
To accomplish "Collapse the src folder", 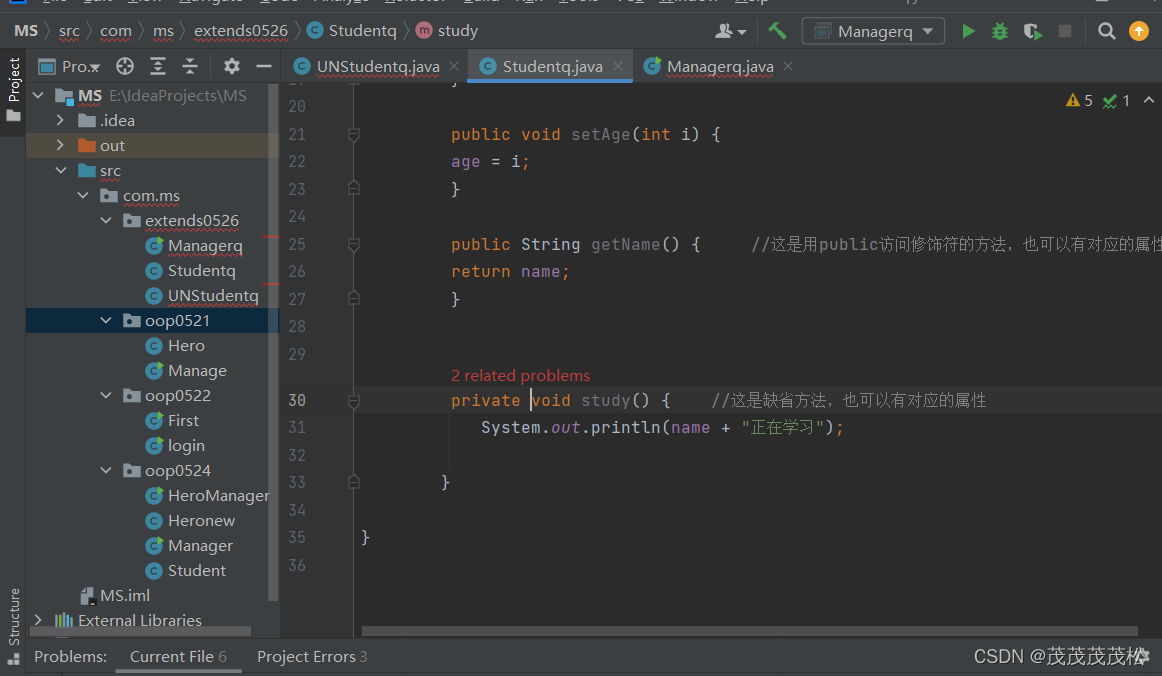I will [x=61, y=170].
